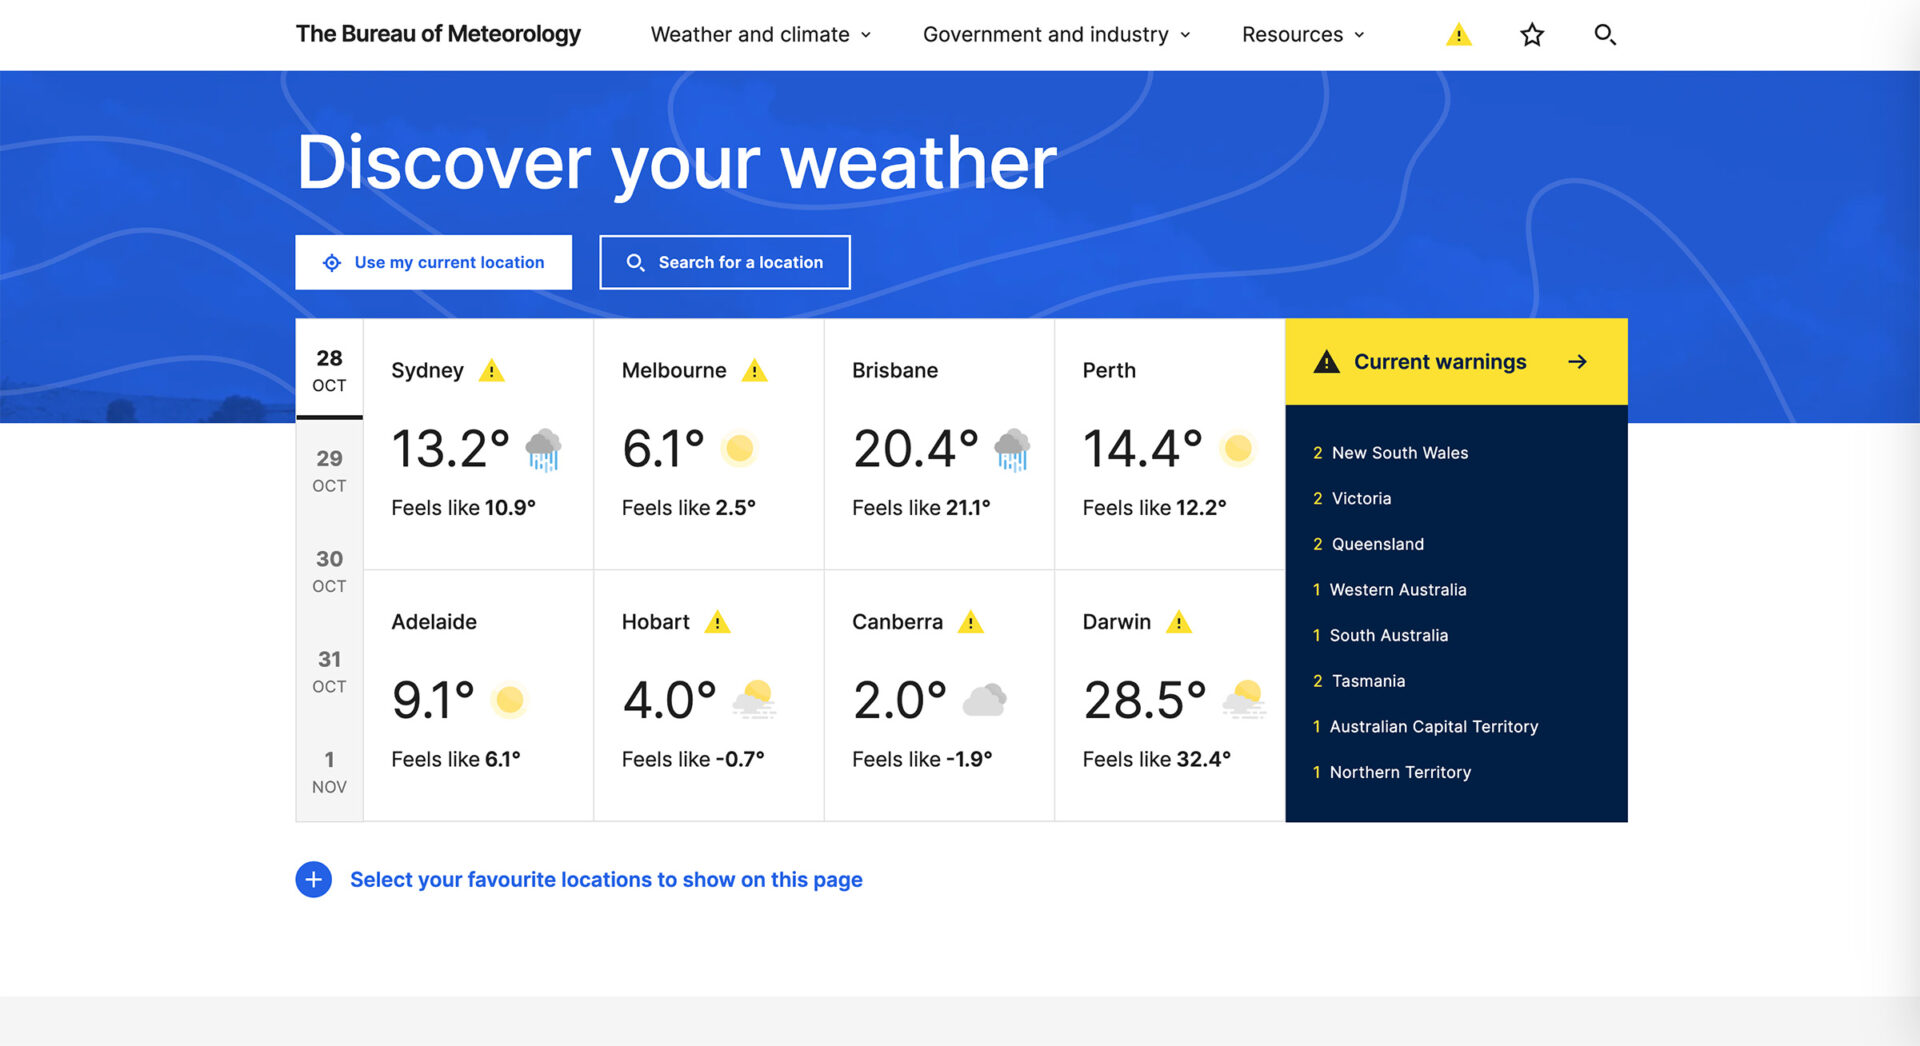
Task: Click the warning icon next to Hobart
Action: [x=717, y=622]
